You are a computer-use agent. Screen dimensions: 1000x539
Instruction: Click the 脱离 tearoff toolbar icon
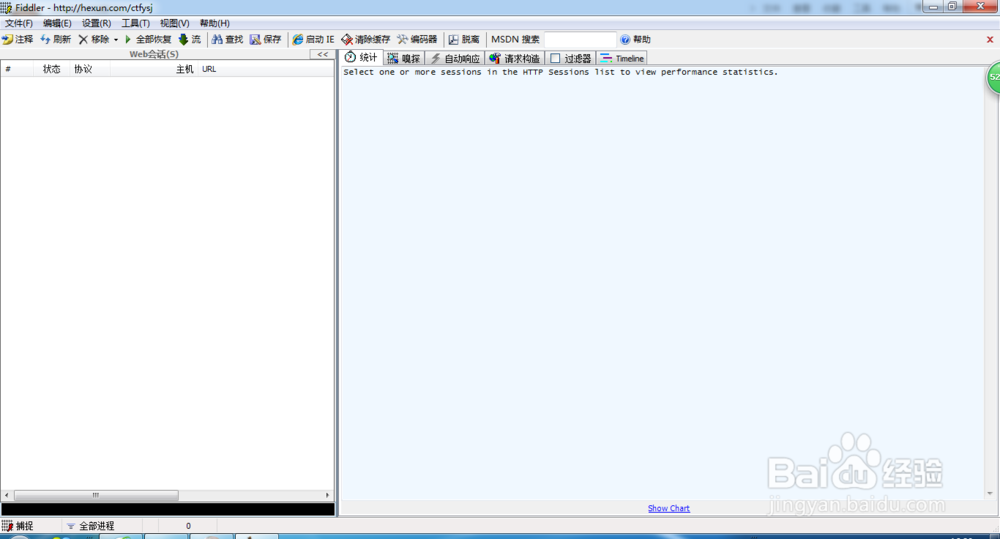pos(453,40)
